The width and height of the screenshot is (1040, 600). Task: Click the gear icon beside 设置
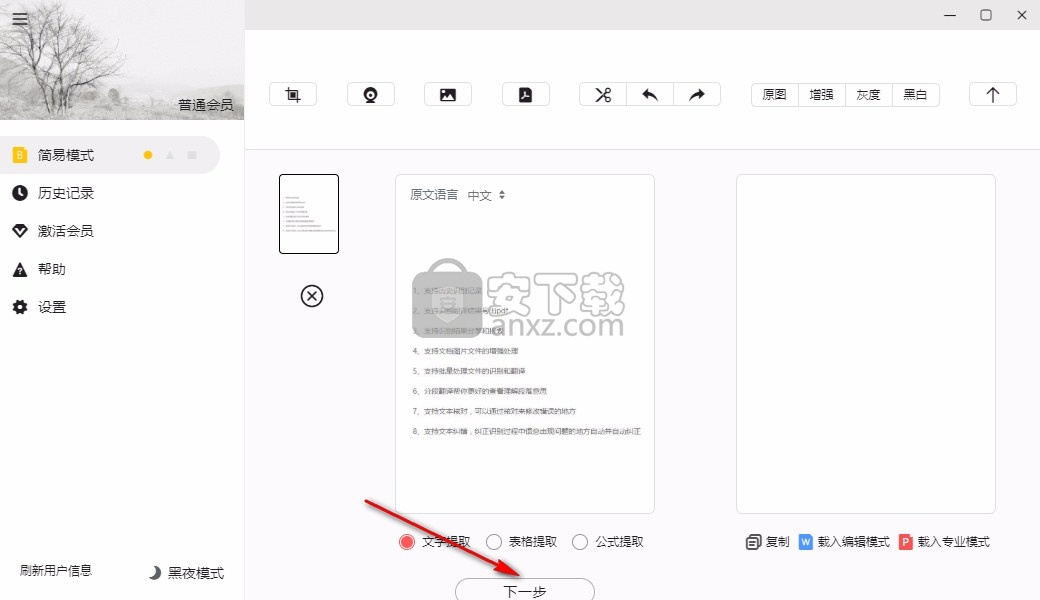pyautogui.click(x=20, y=307)
